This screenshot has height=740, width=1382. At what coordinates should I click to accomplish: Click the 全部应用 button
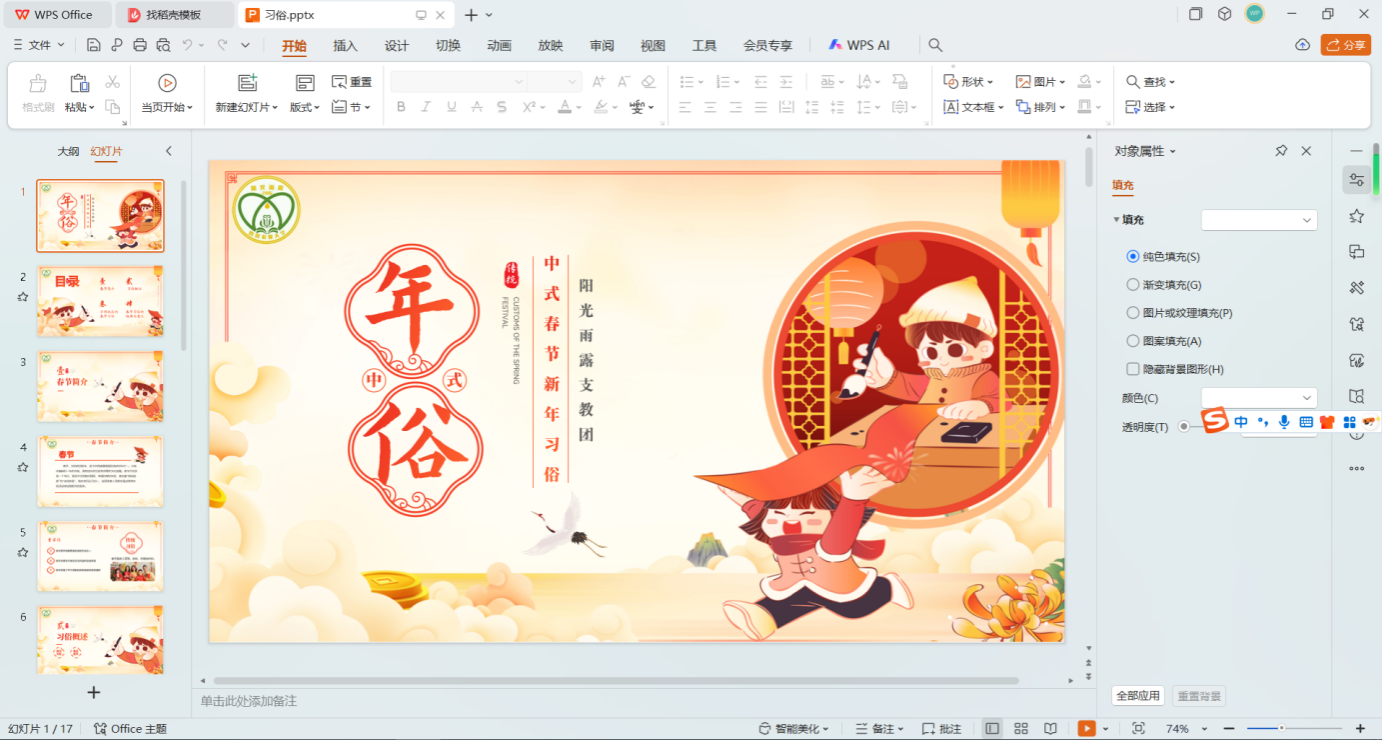coord(1138,696)
